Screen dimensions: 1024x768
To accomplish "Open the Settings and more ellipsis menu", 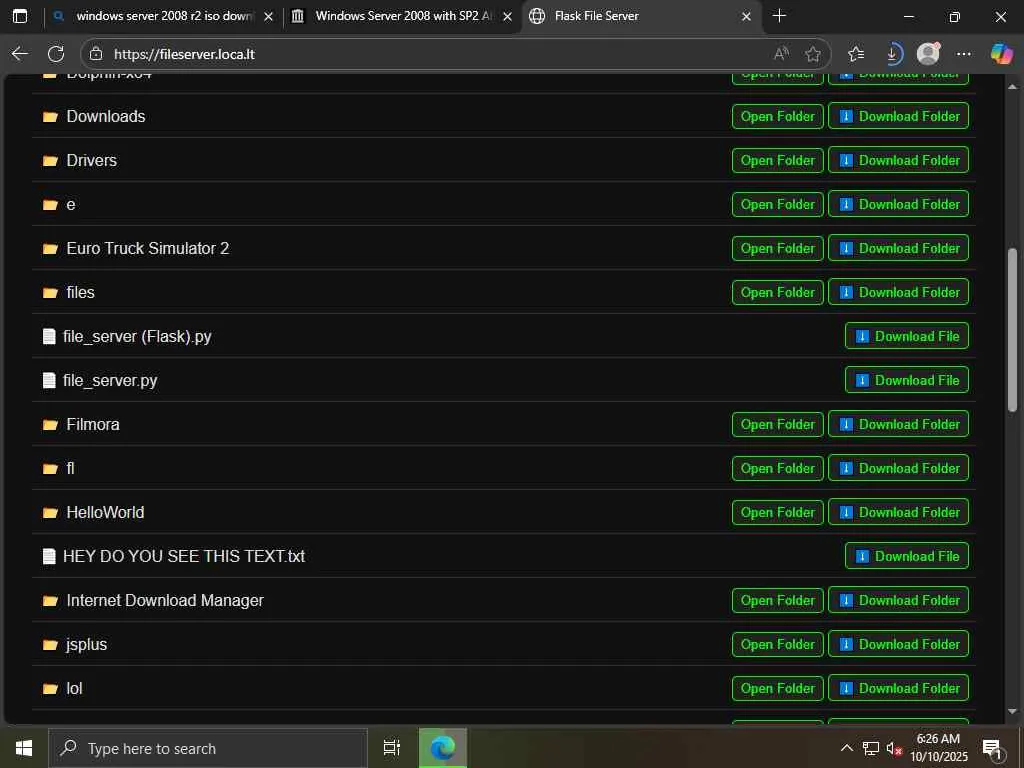I will pyautogui.click(x=963, y=54).
